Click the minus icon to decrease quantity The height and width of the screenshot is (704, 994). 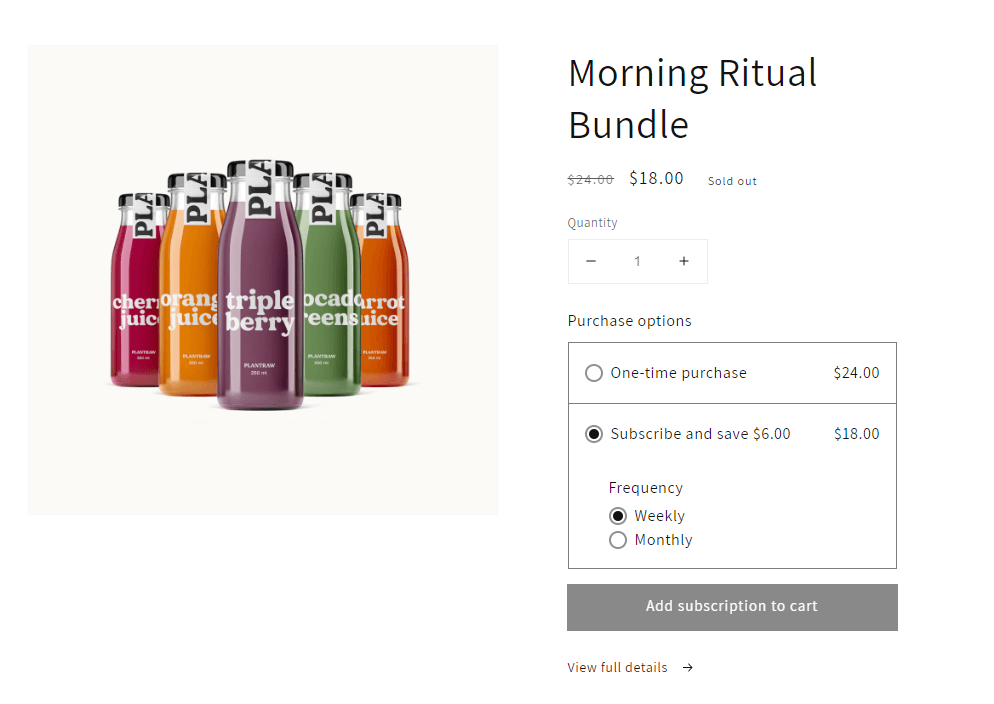coord(591,261)
